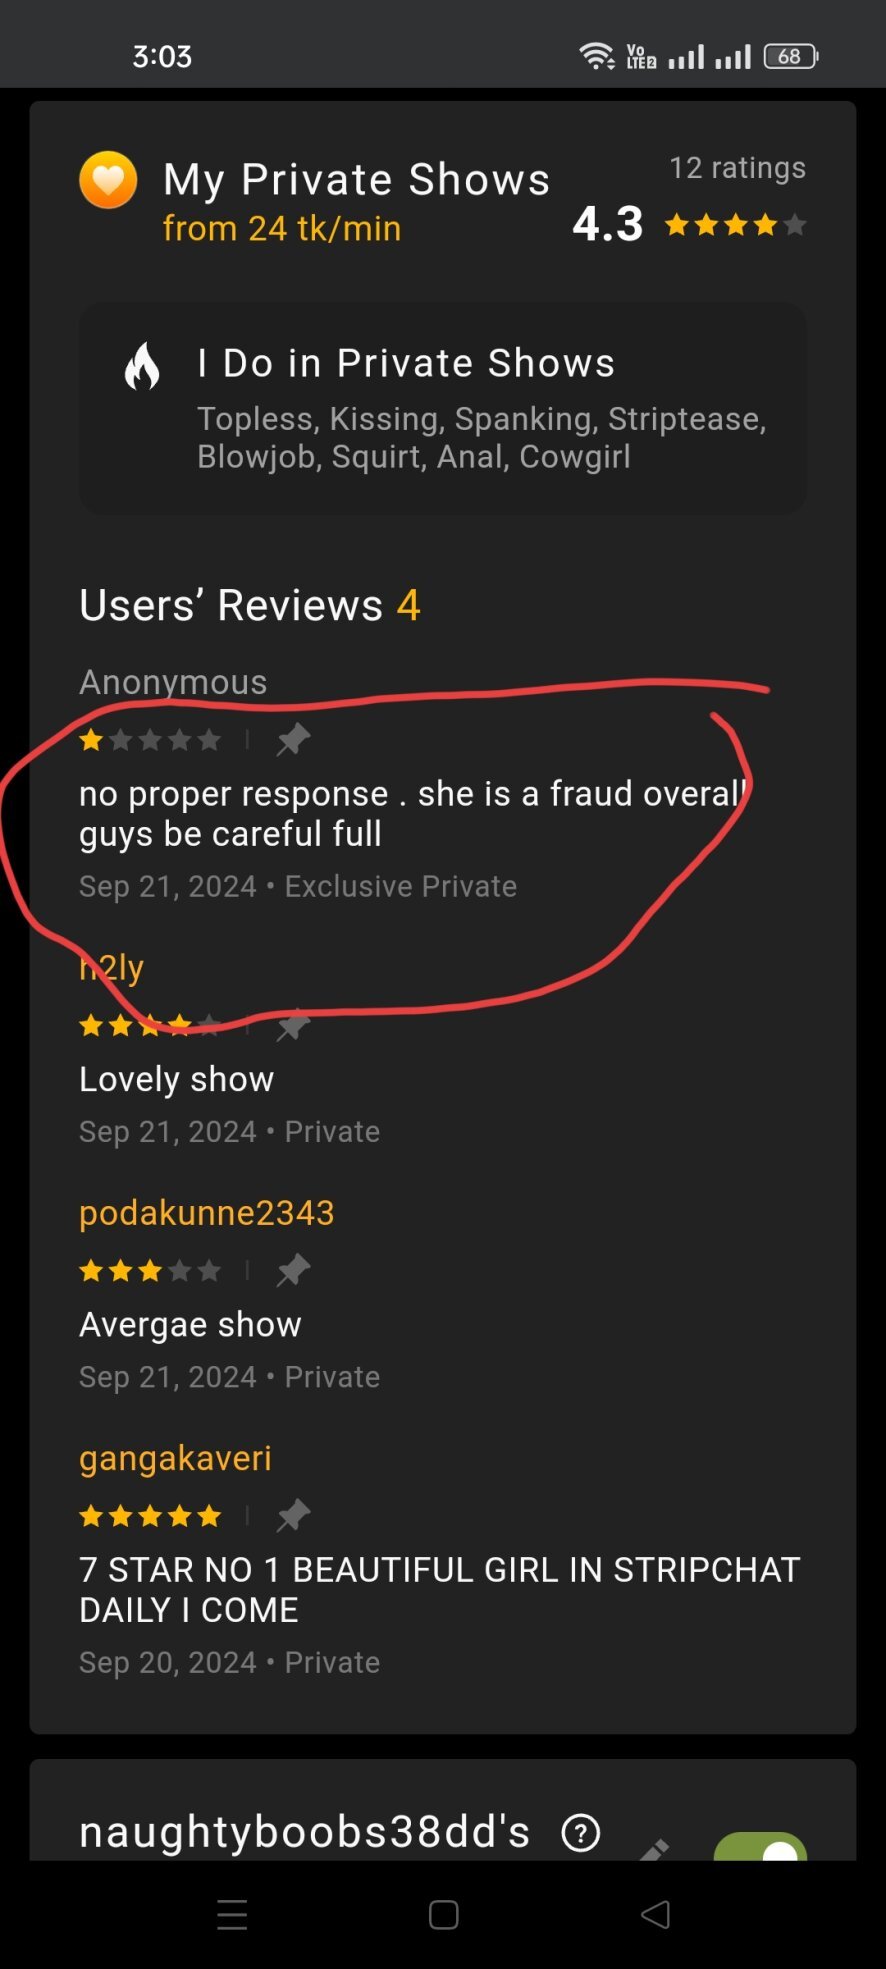Tap the Android back navigation triangle
Screen dimensions: 886x1969
pos(655,1914)
